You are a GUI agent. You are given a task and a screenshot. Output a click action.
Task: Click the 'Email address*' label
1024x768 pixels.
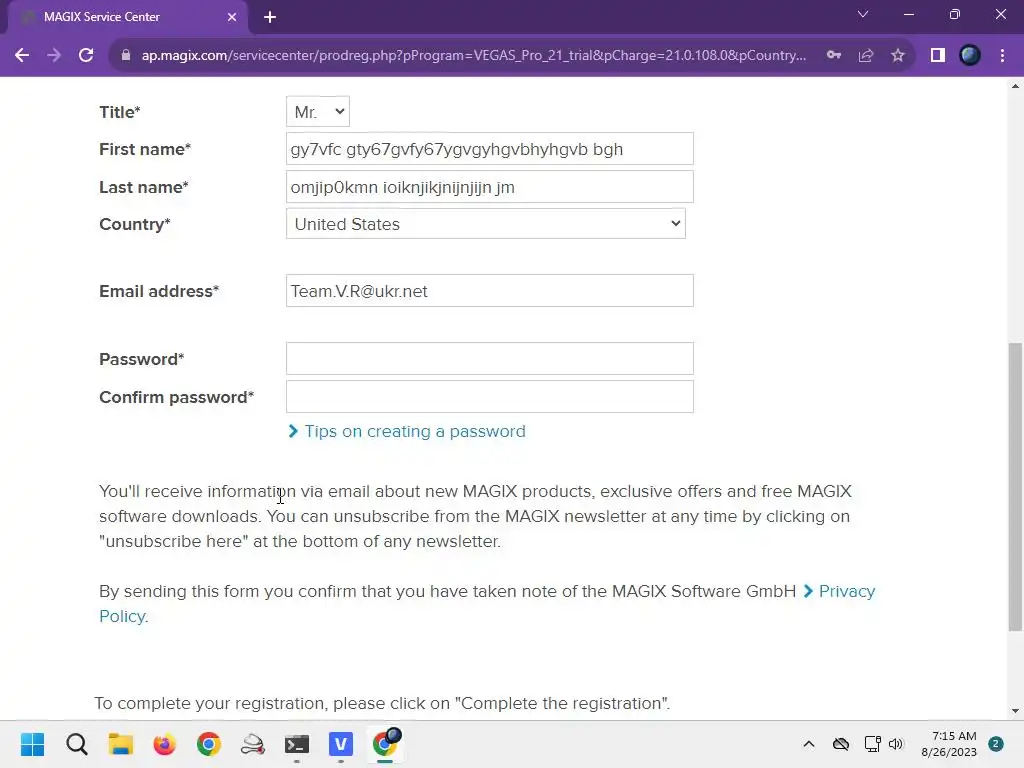coord(159,291)
